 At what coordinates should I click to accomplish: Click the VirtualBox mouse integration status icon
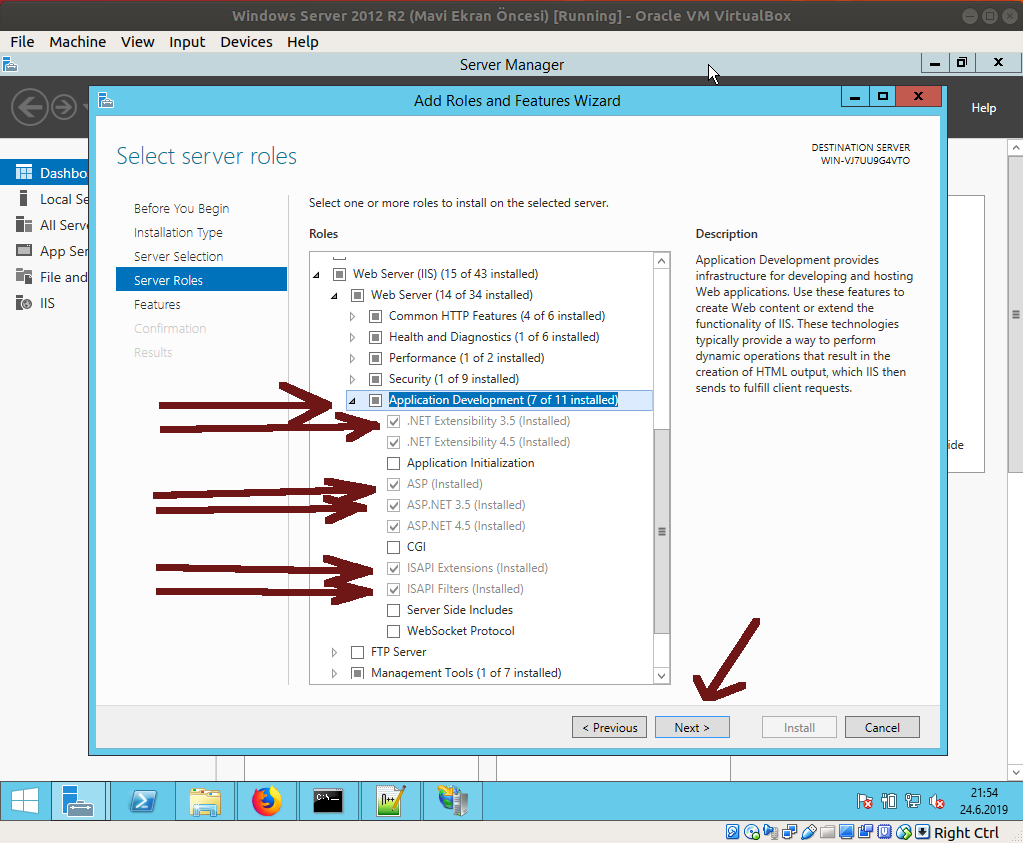point(904,832)
